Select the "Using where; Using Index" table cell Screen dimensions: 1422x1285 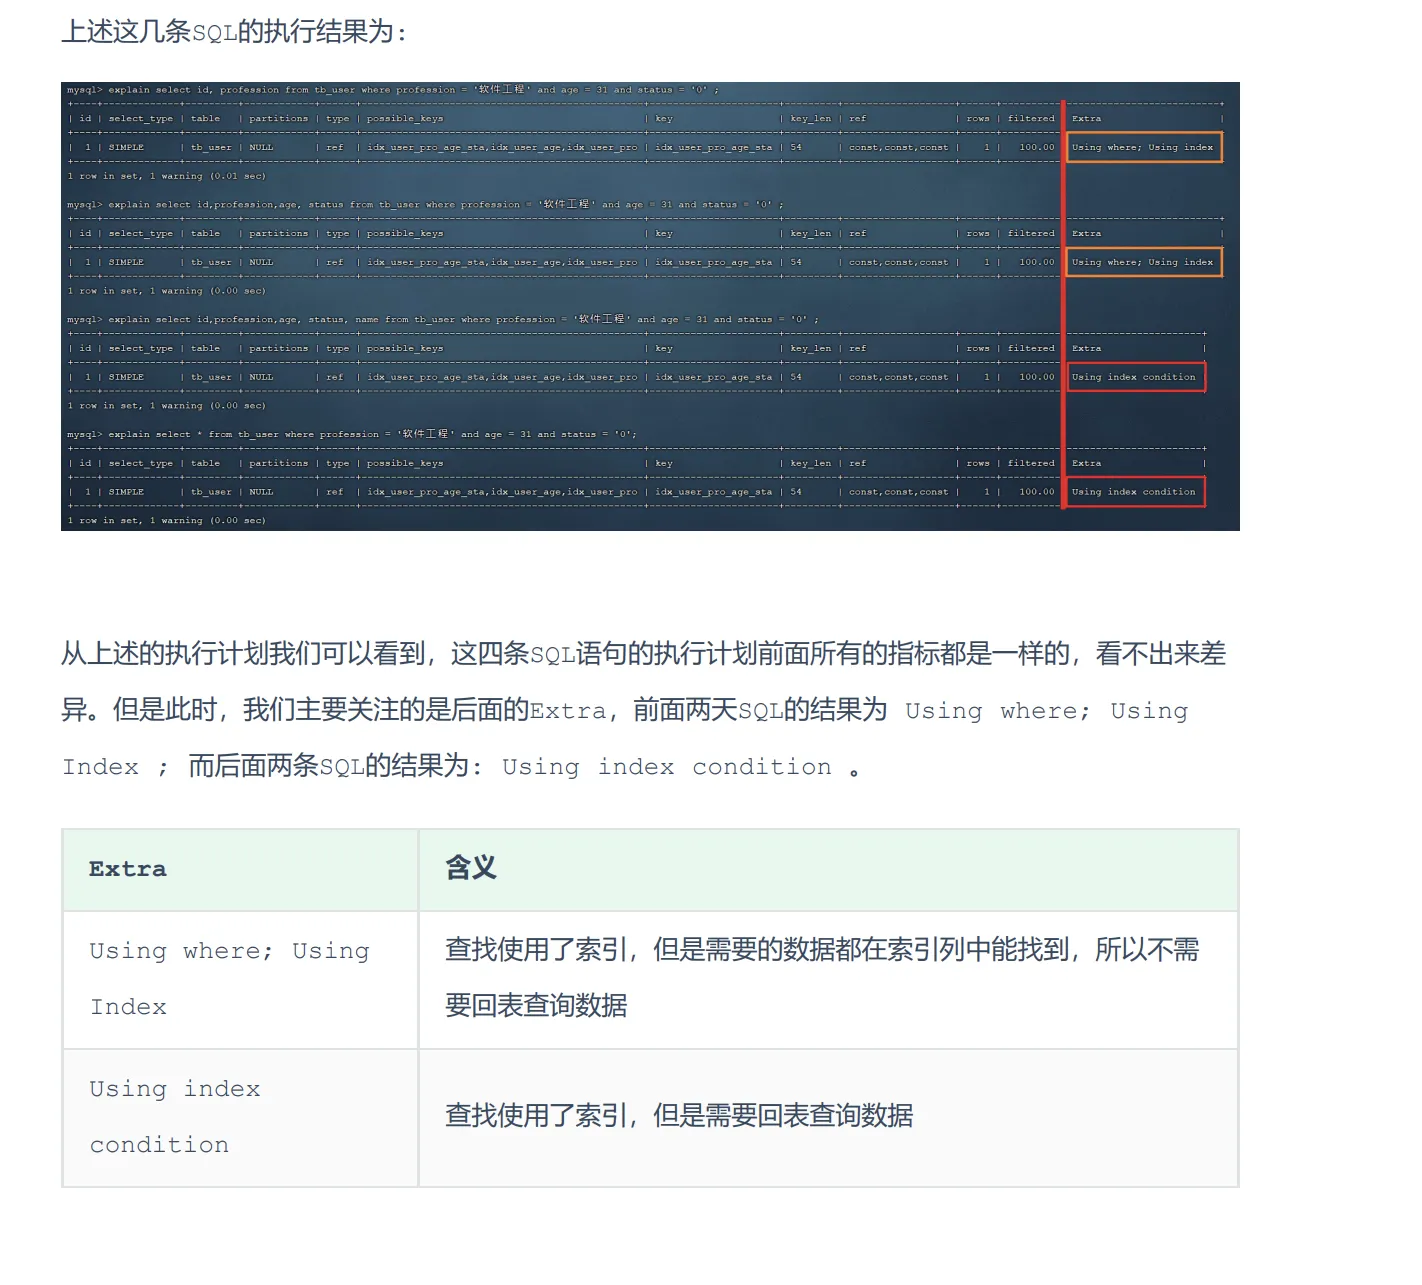[x=229, y=978]
